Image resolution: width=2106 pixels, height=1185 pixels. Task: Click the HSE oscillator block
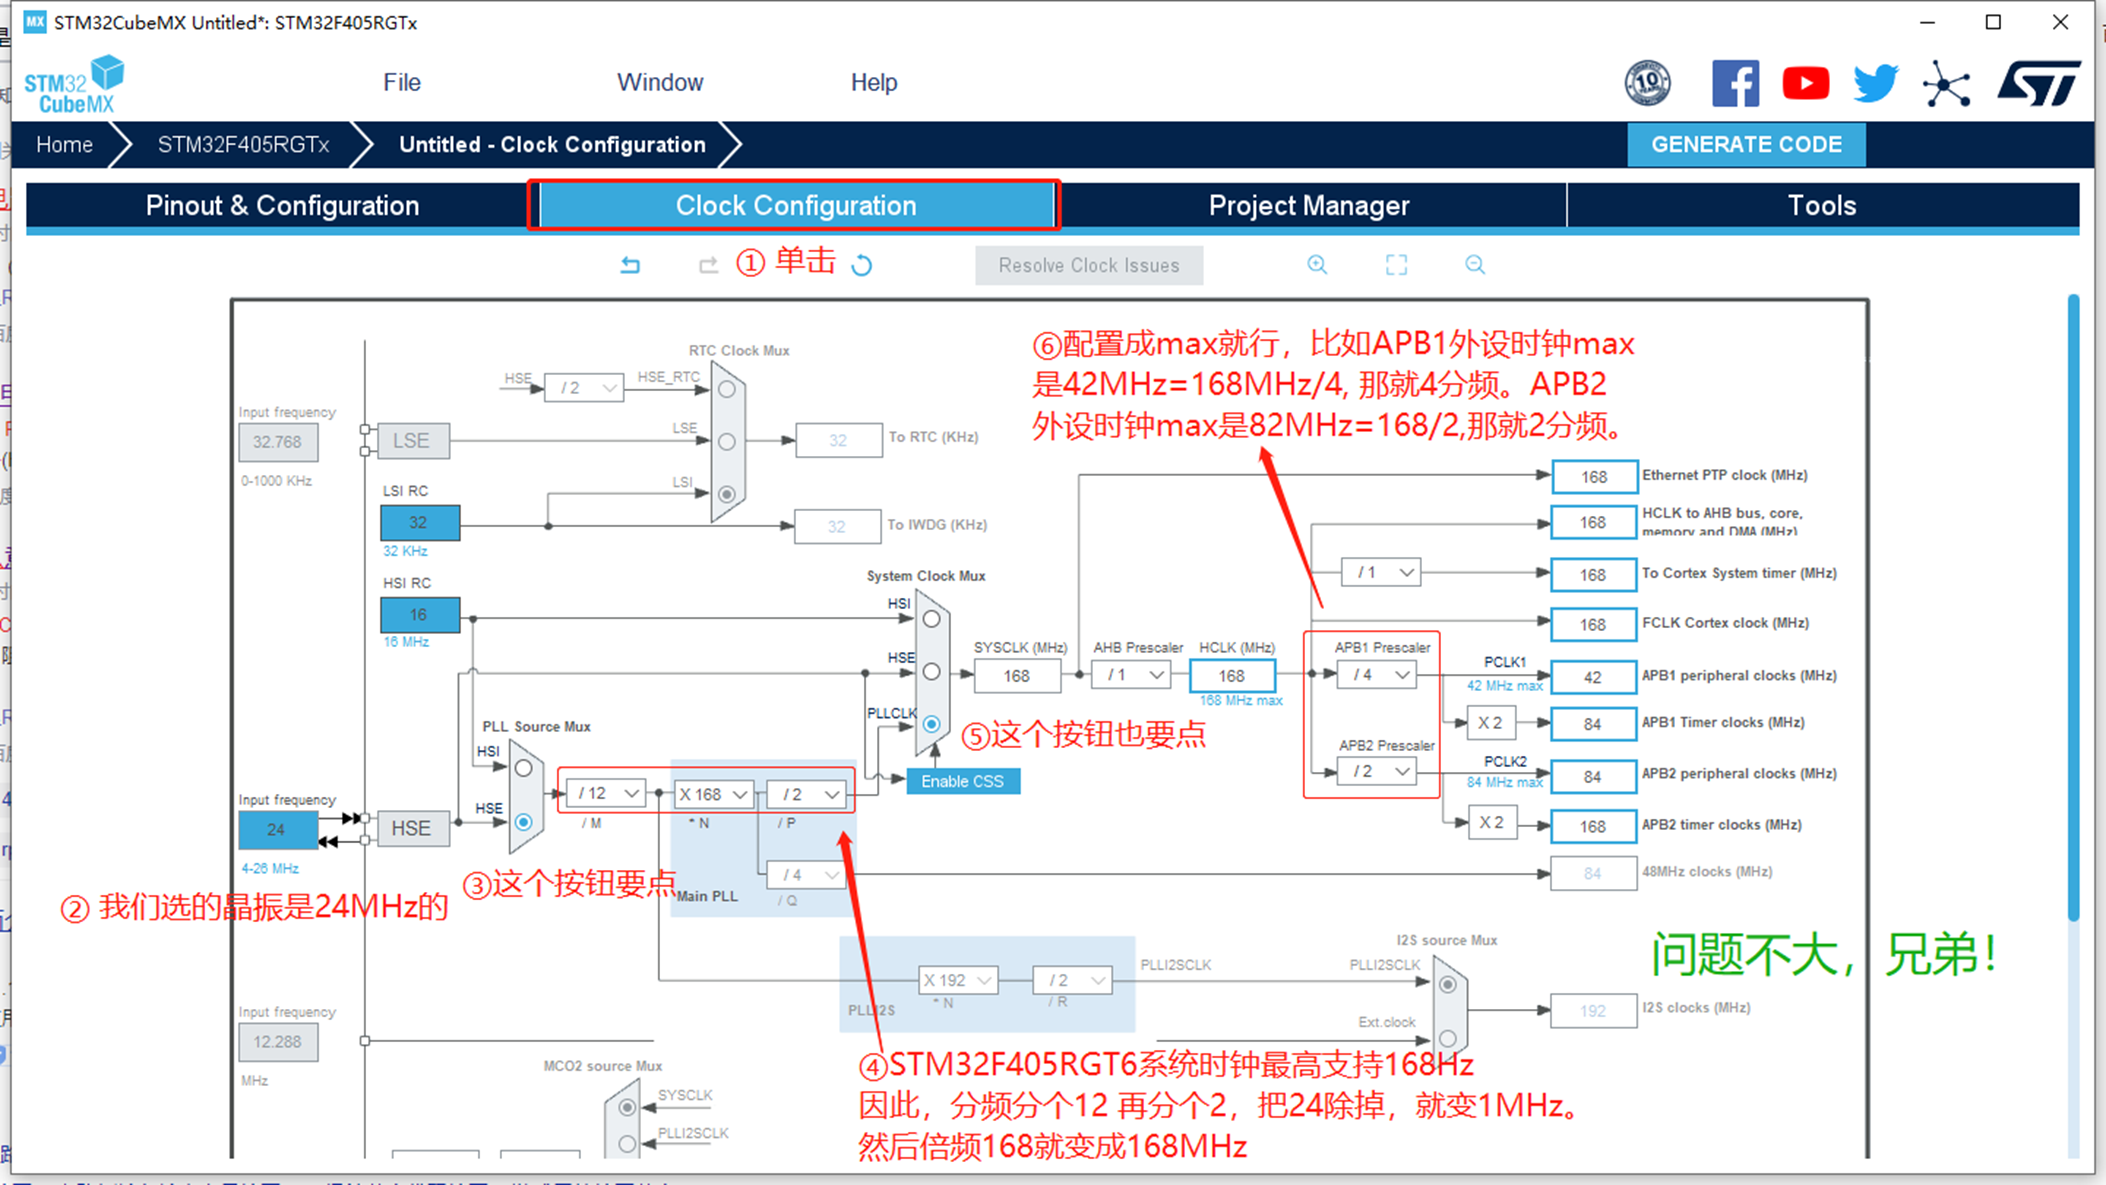412,829
